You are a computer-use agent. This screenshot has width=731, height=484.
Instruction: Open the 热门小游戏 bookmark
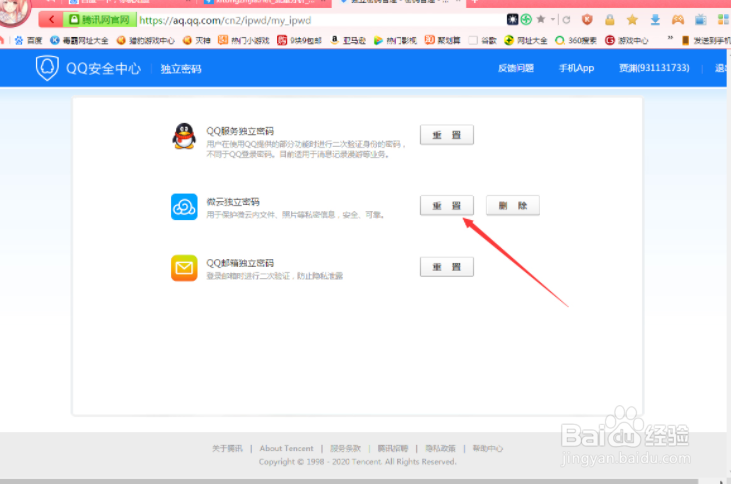click(x=244, y=41)
